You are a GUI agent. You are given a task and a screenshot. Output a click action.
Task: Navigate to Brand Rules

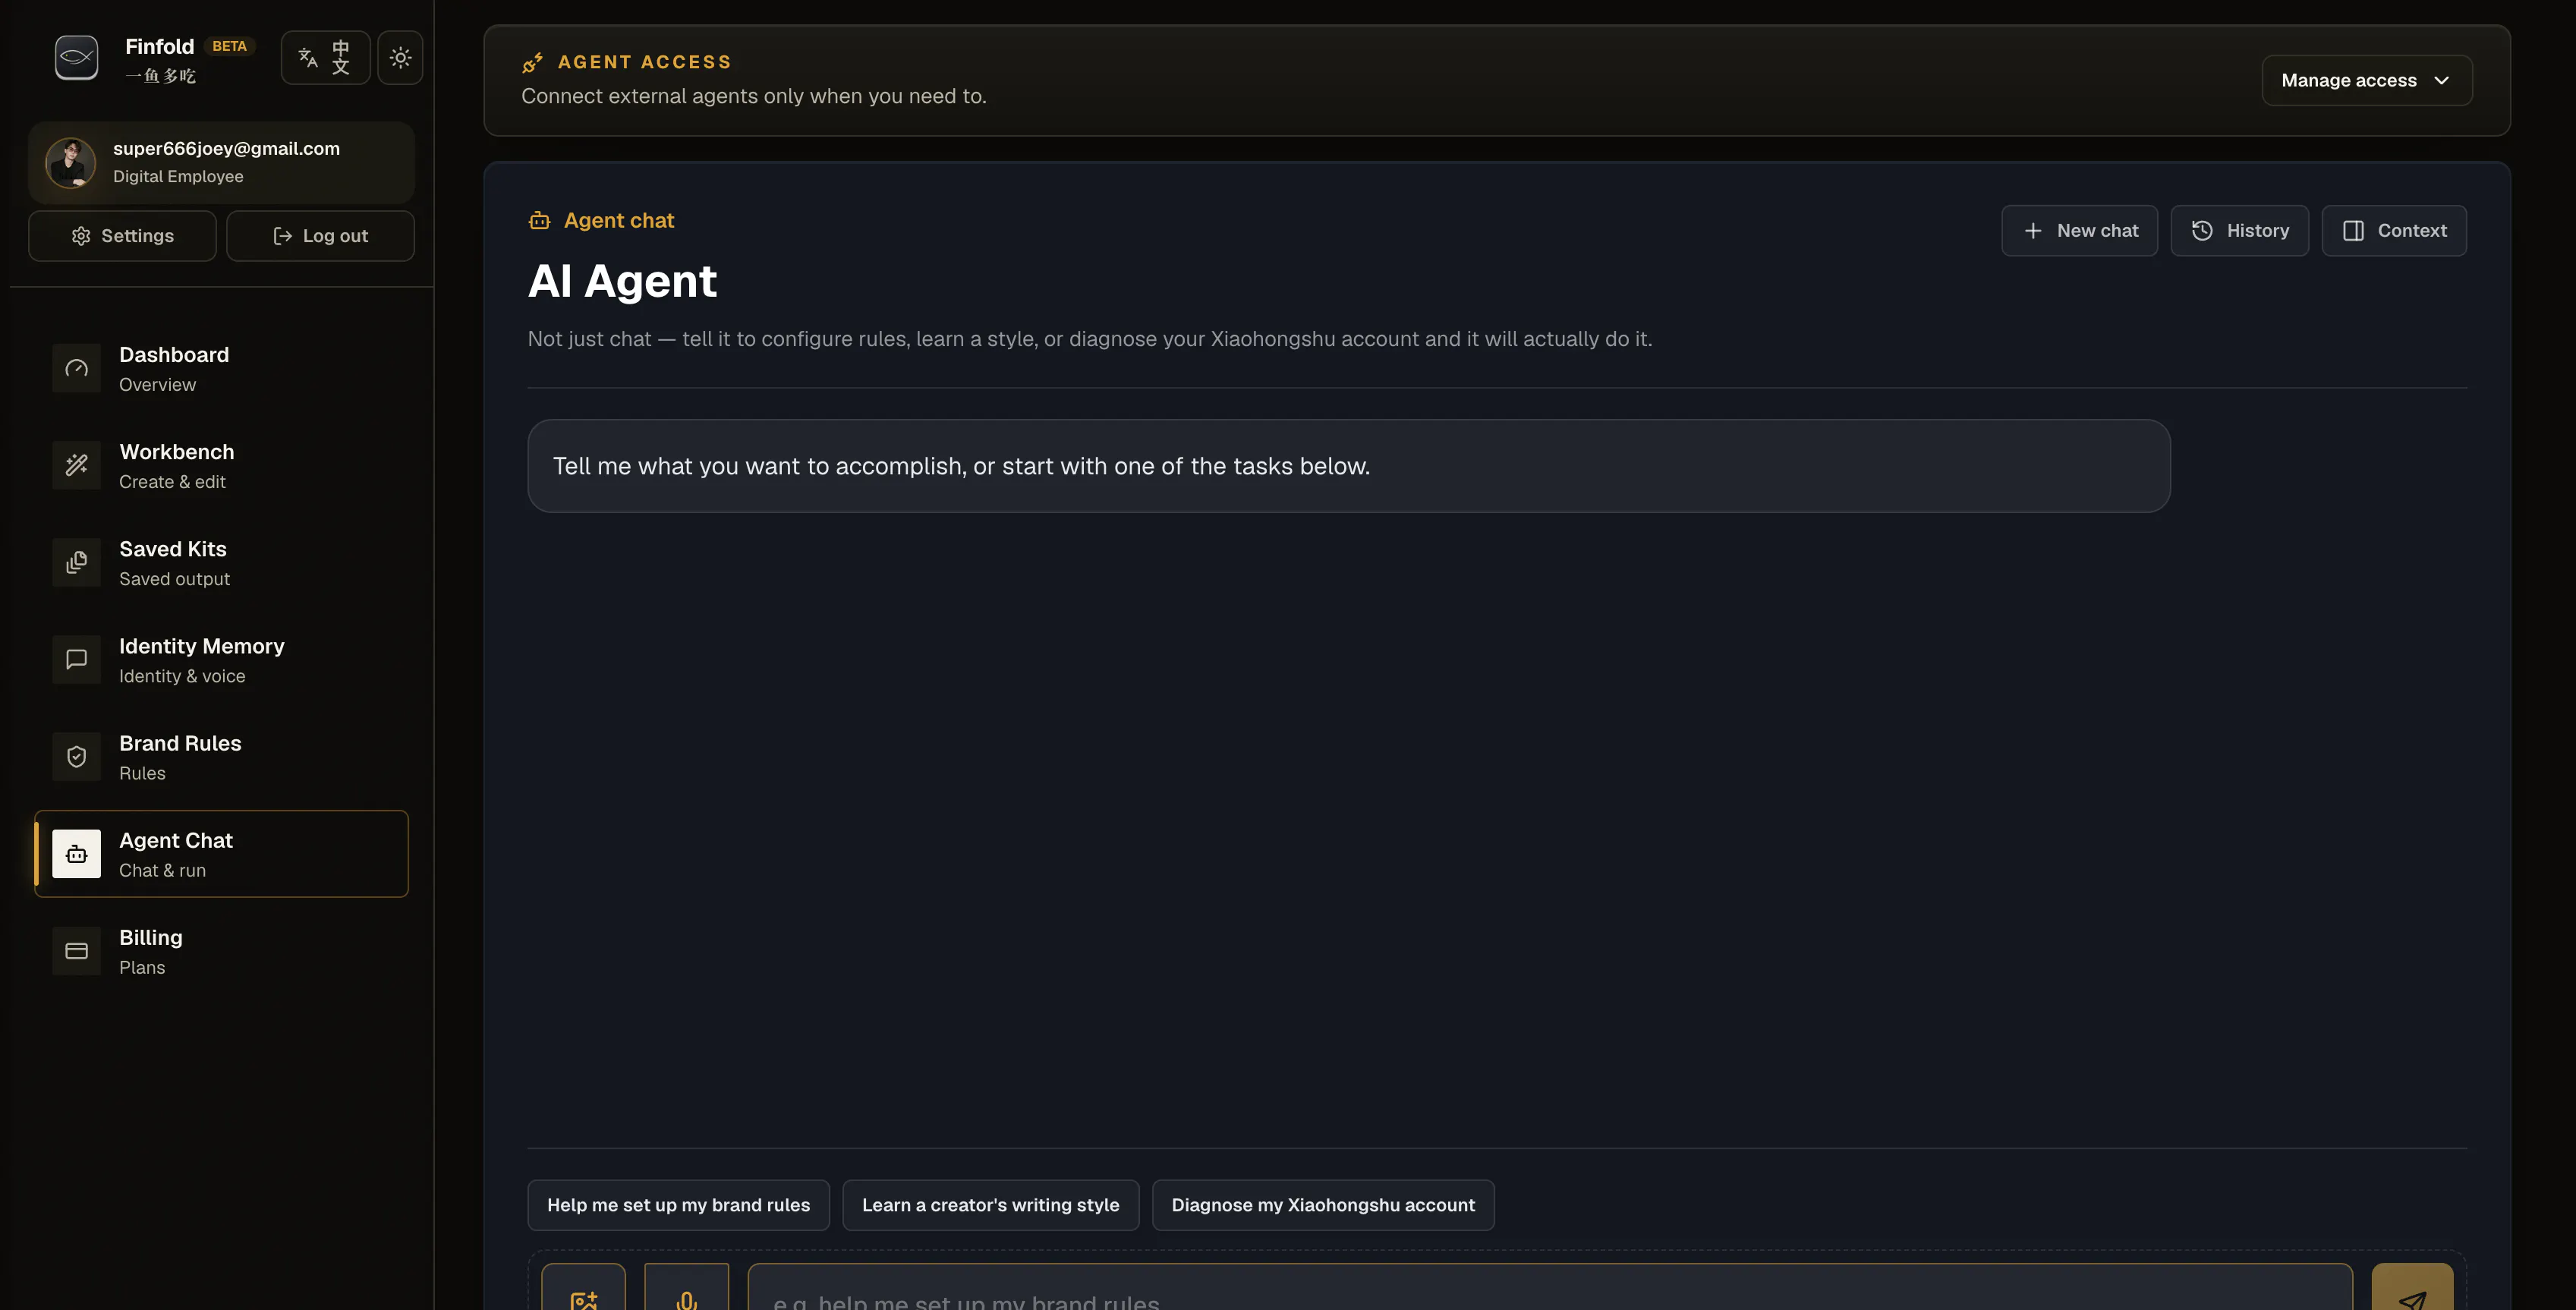(221, 756)
